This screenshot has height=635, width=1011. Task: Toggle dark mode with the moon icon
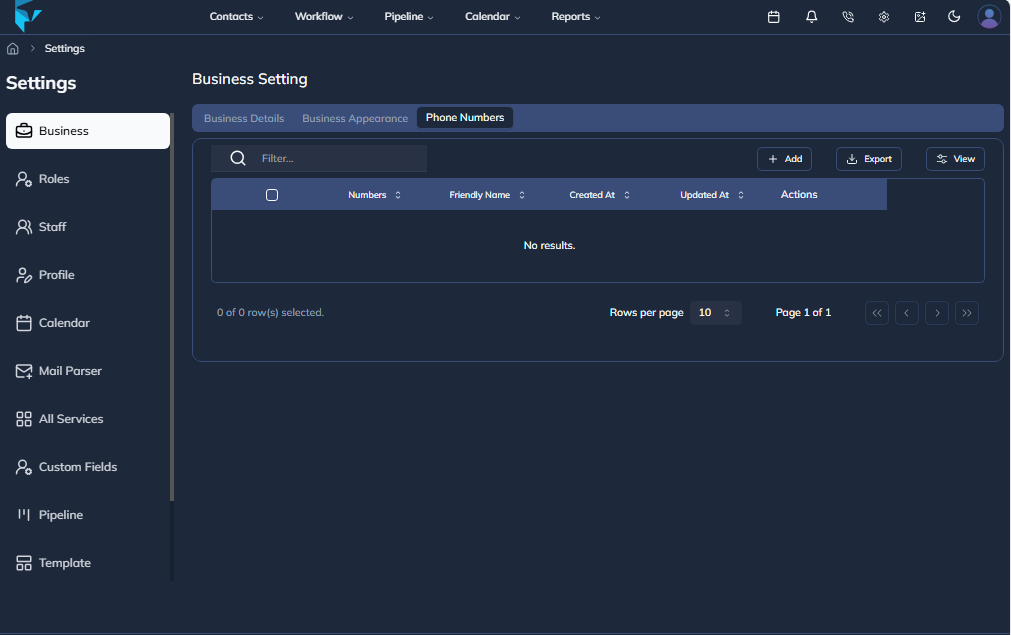point(954,16)
